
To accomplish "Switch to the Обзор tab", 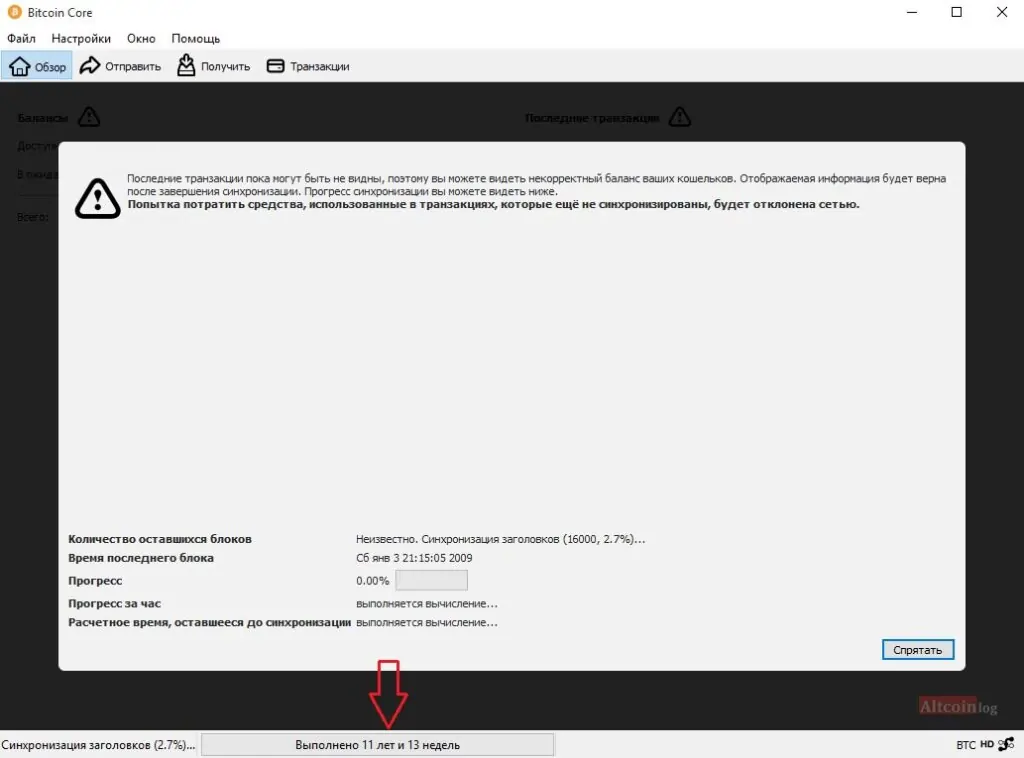I will (37, 66).
